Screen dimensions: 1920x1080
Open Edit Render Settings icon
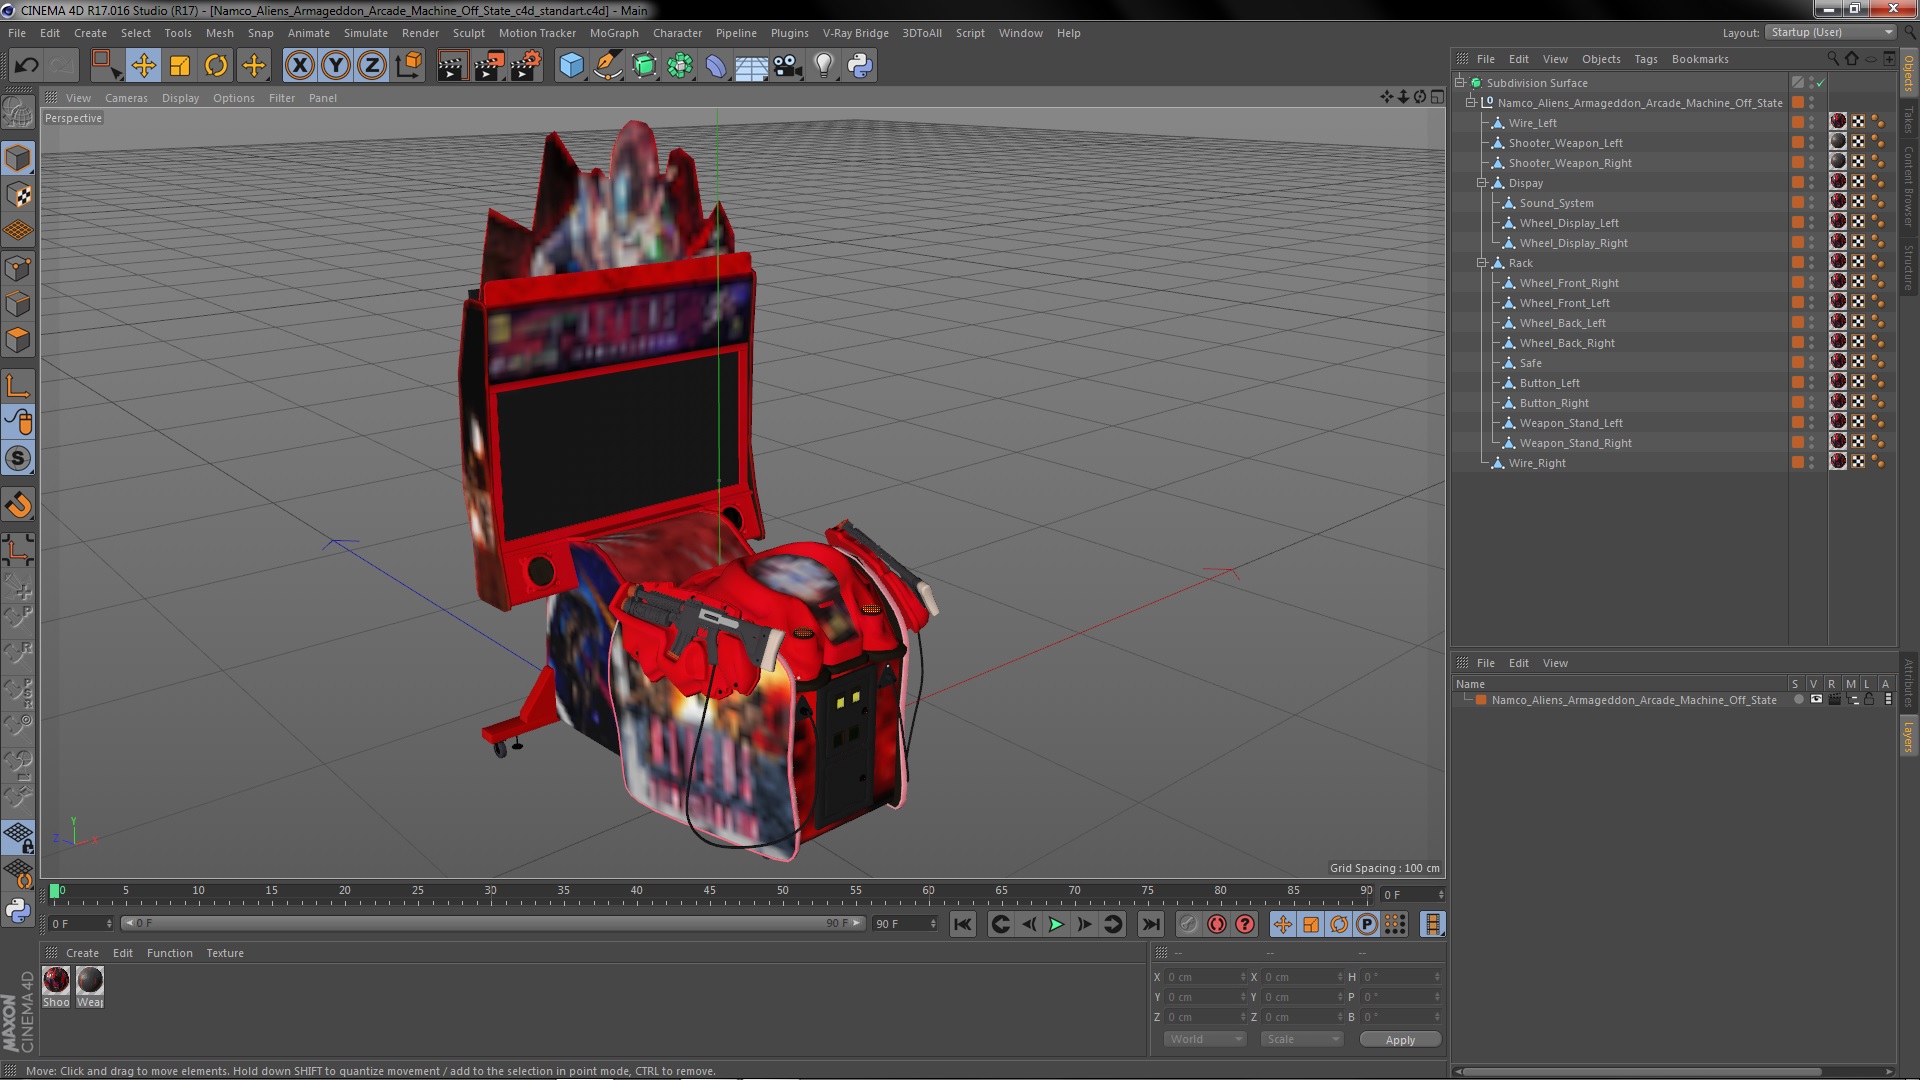[x=526, y=66]
